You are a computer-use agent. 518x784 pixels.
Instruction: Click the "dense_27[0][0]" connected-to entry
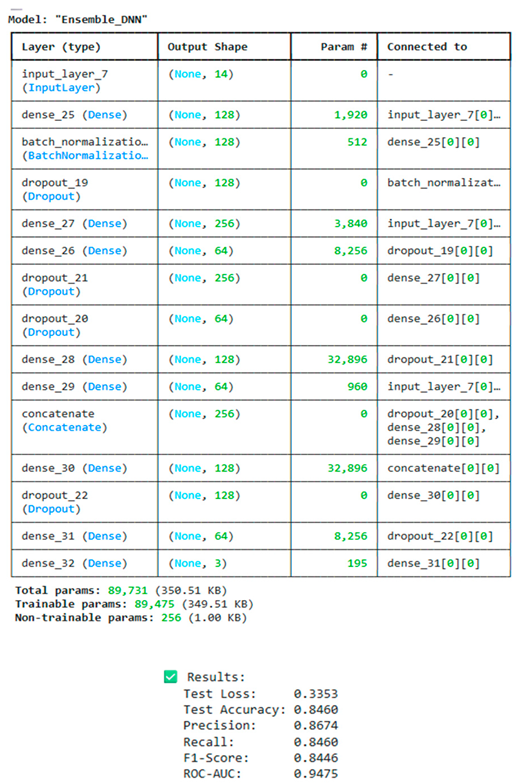click(x=434, y=278)
